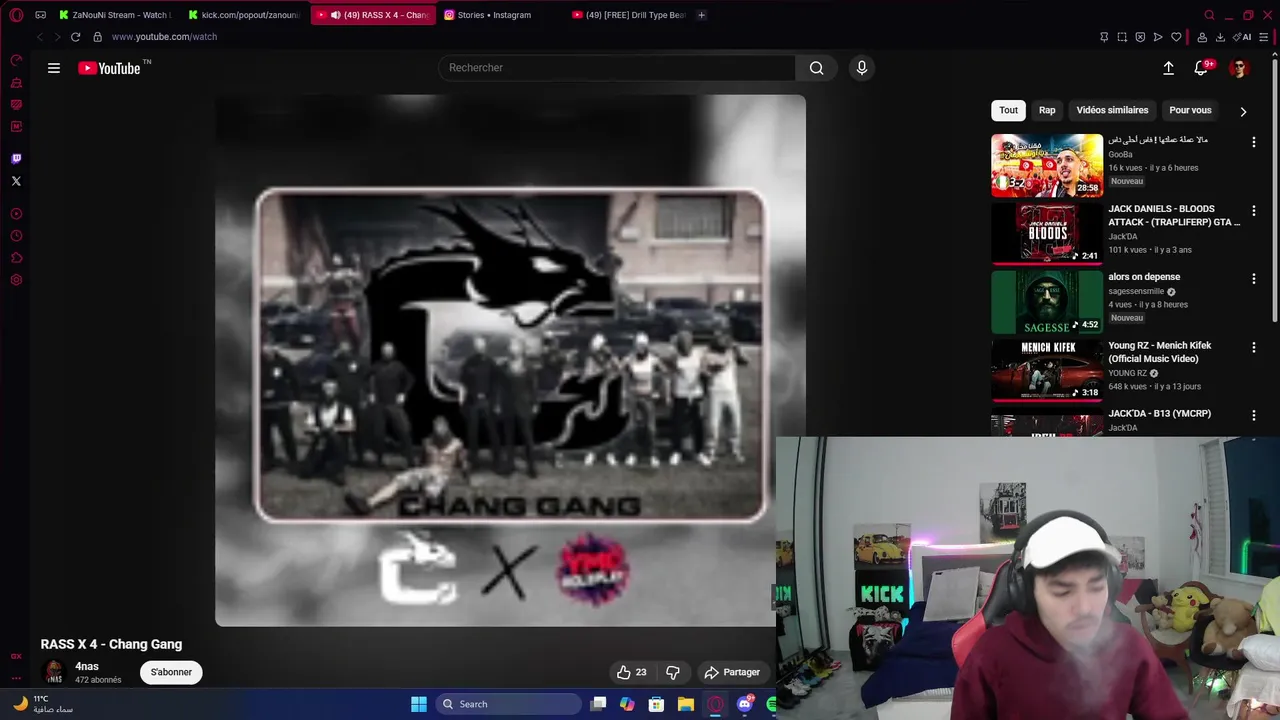Open the BLOODS 2:41 video thumbnail
Image resolution: width=1280 pixels, height=720 pixels.
(x=1047, y=233)
